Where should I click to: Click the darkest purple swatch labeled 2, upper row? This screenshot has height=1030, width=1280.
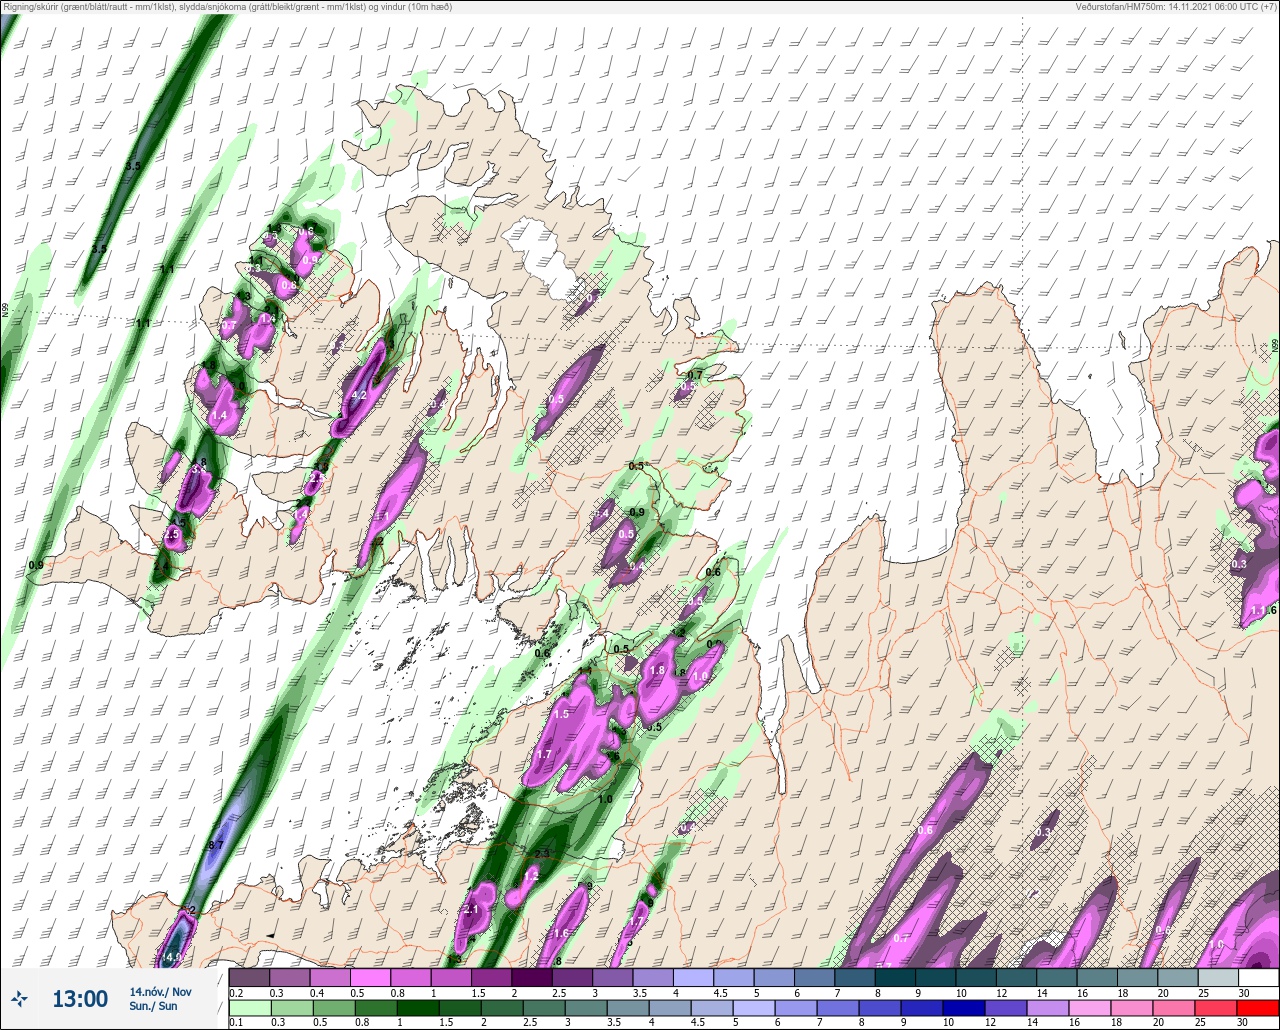click(x=531, y=977)
